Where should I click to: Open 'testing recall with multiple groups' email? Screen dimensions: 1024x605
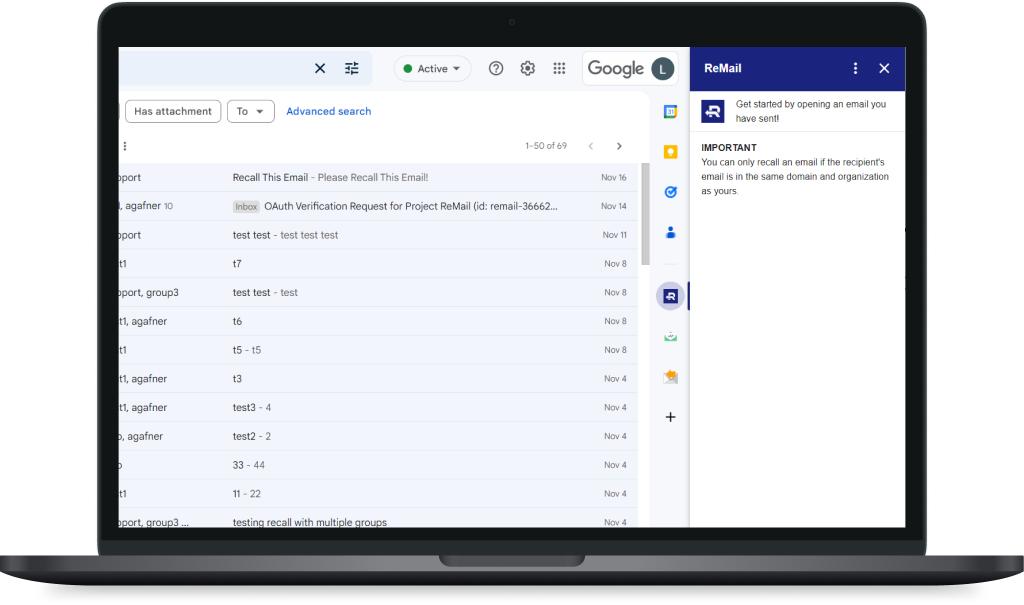tap(379, 518)
